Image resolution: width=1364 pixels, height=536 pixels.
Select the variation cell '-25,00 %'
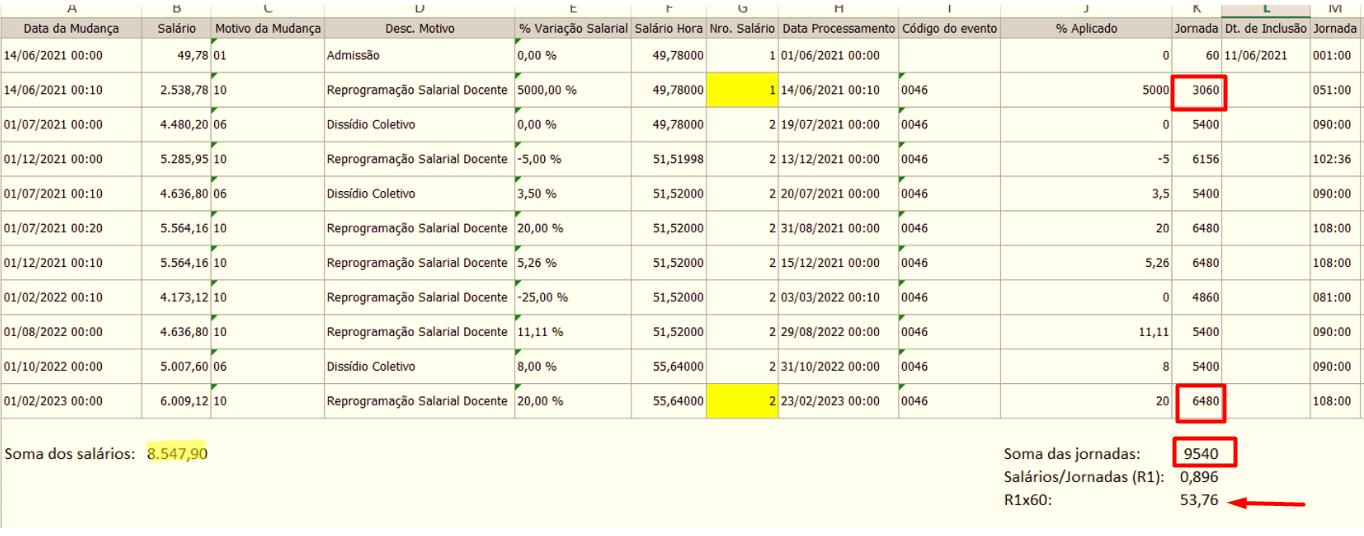(x=574, y=297)
